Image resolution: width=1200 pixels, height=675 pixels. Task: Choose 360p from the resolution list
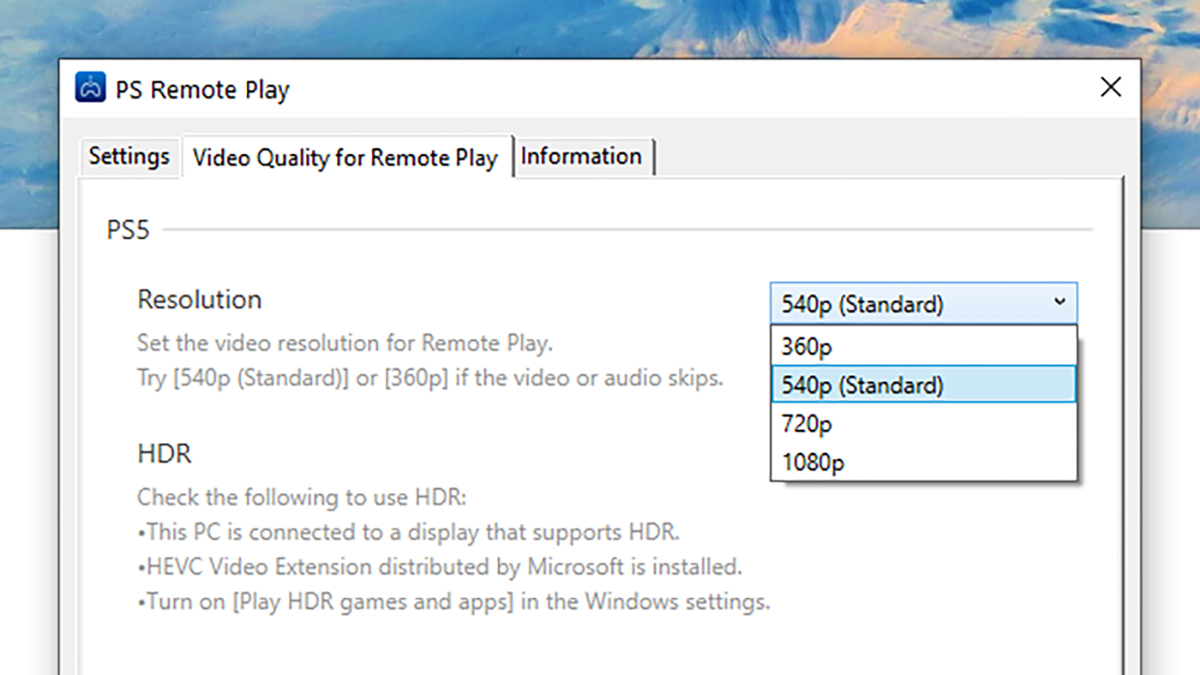coord(924,346)
